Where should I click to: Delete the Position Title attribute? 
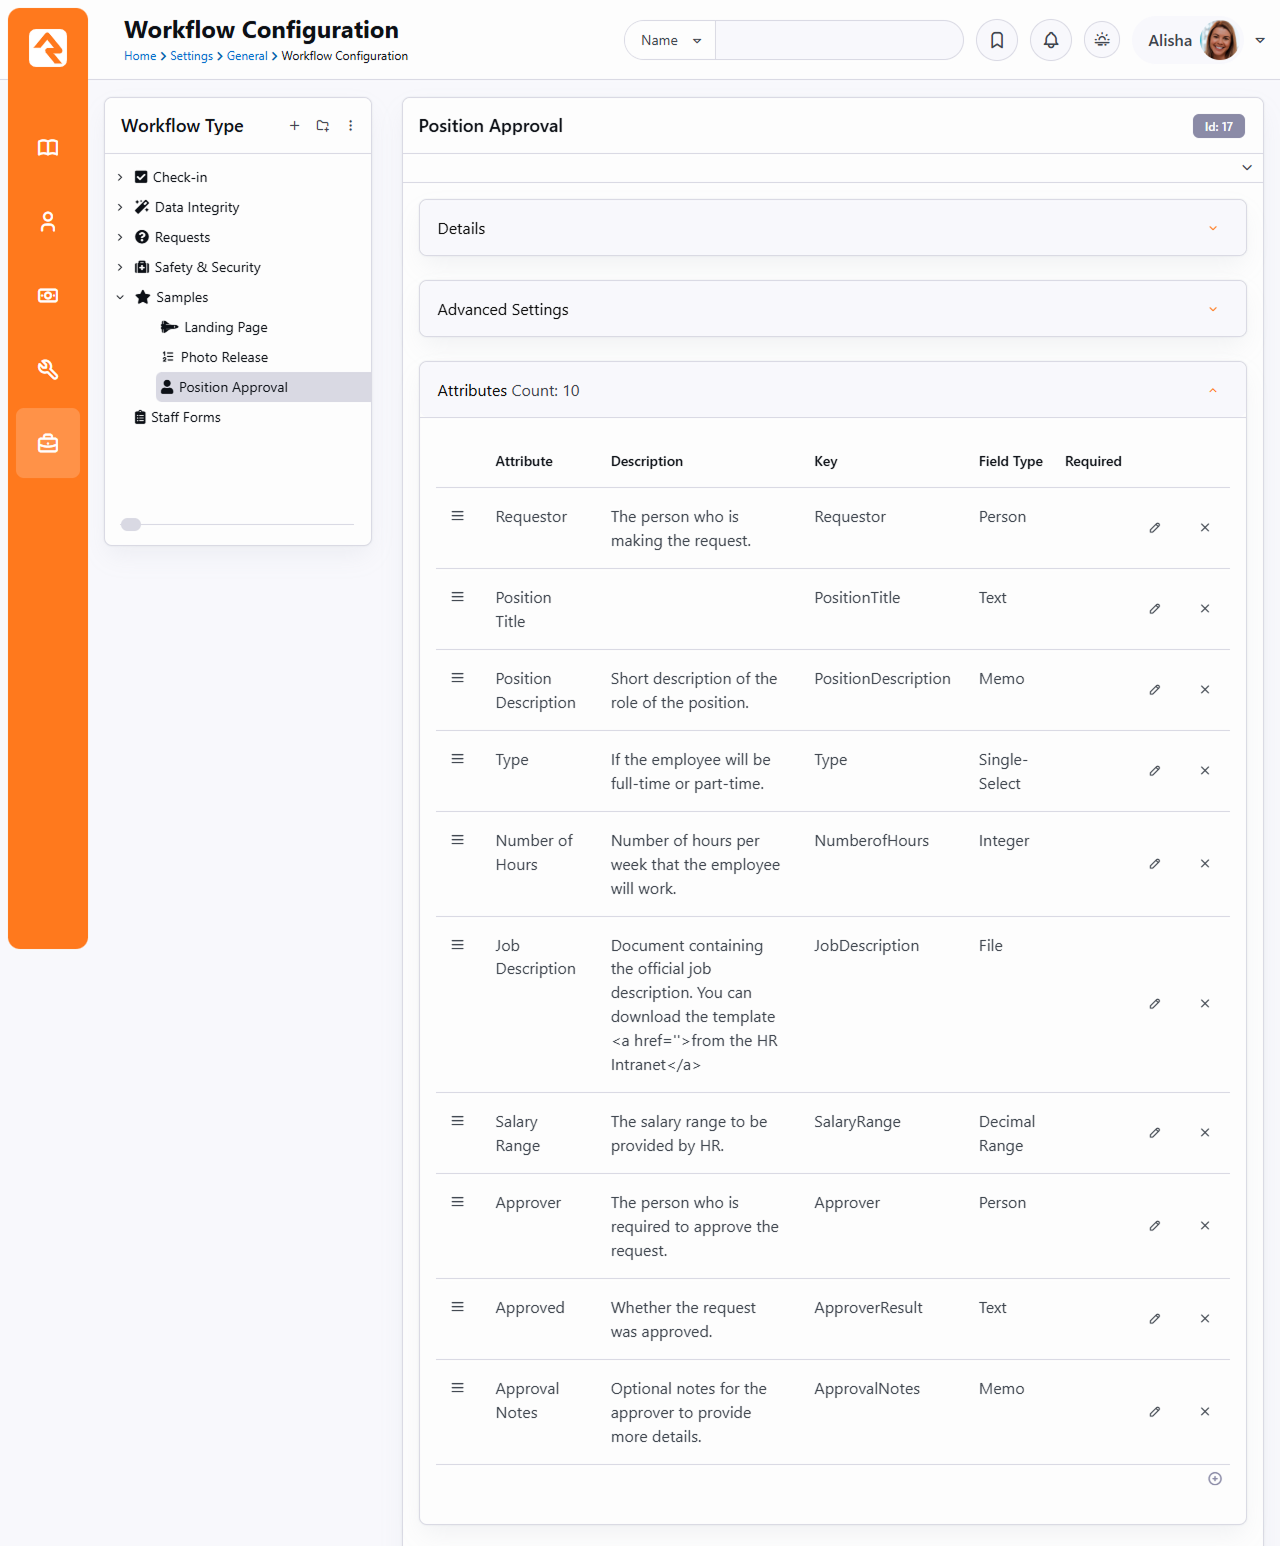pyautogui.click(x=1204, y=609)
